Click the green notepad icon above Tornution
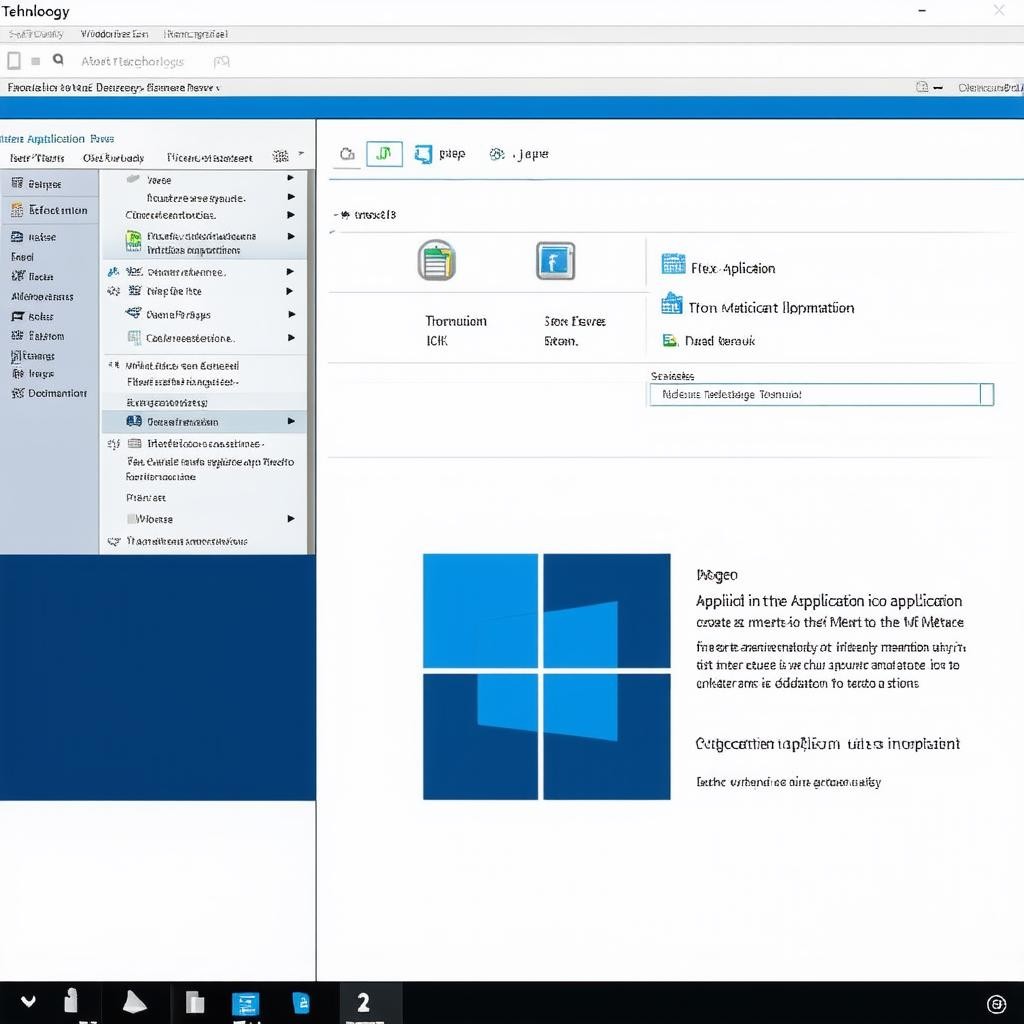1024x1024 pixels. (436, 261)
